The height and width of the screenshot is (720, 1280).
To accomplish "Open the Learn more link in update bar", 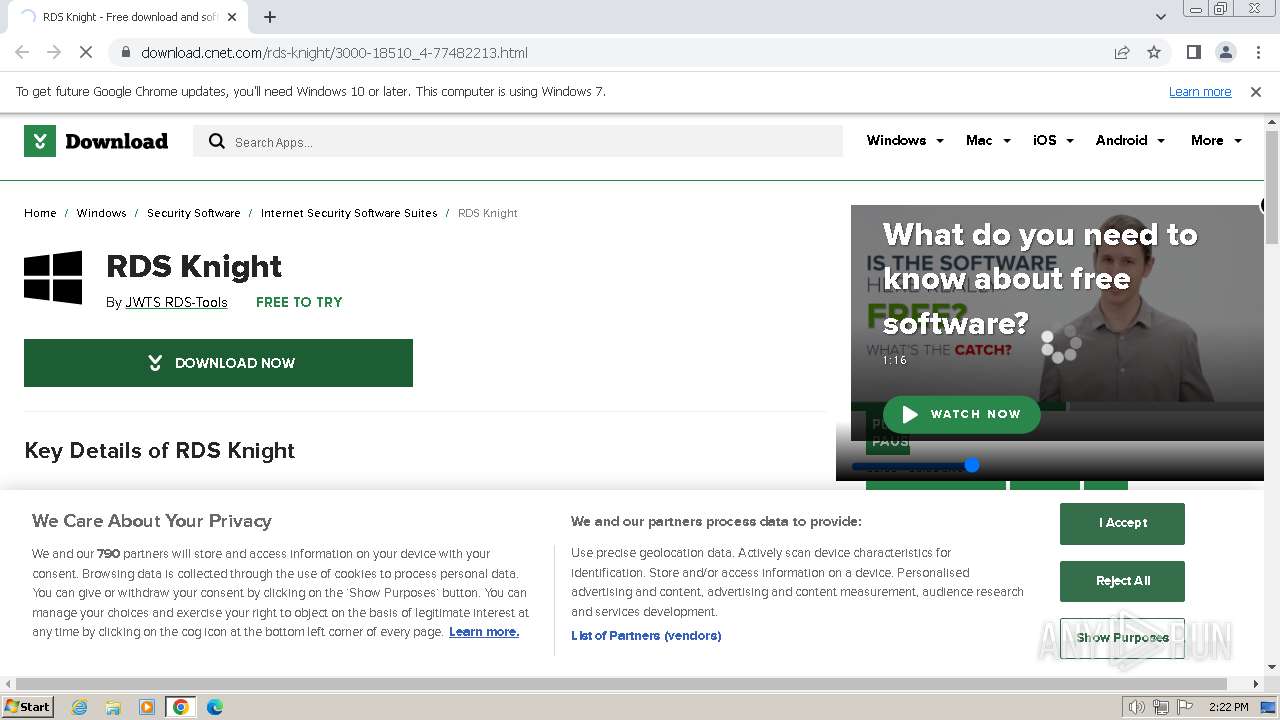I will coord(1200,91).
